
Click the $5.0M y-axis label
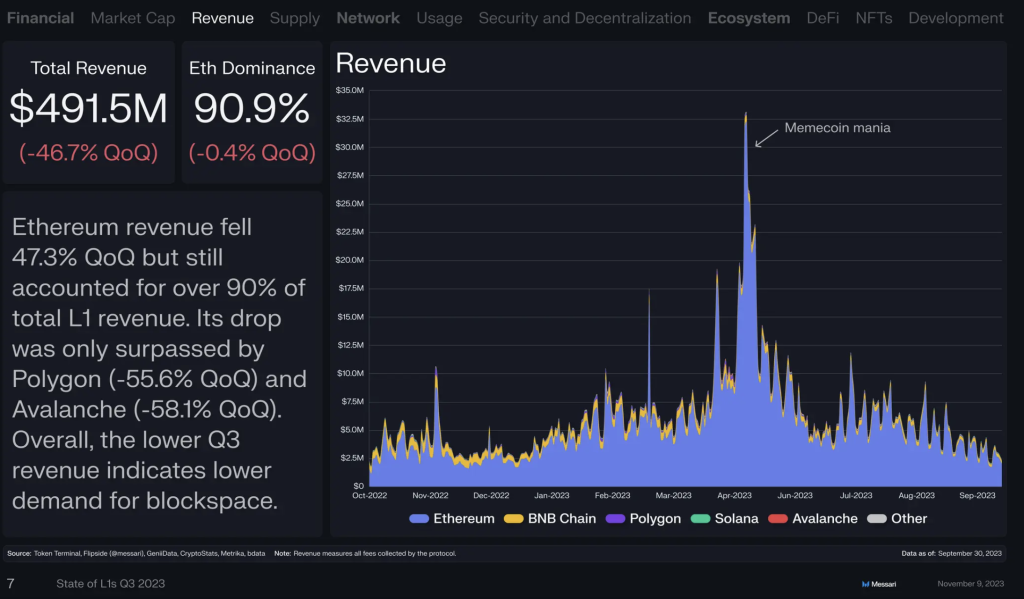pos(352,430)
